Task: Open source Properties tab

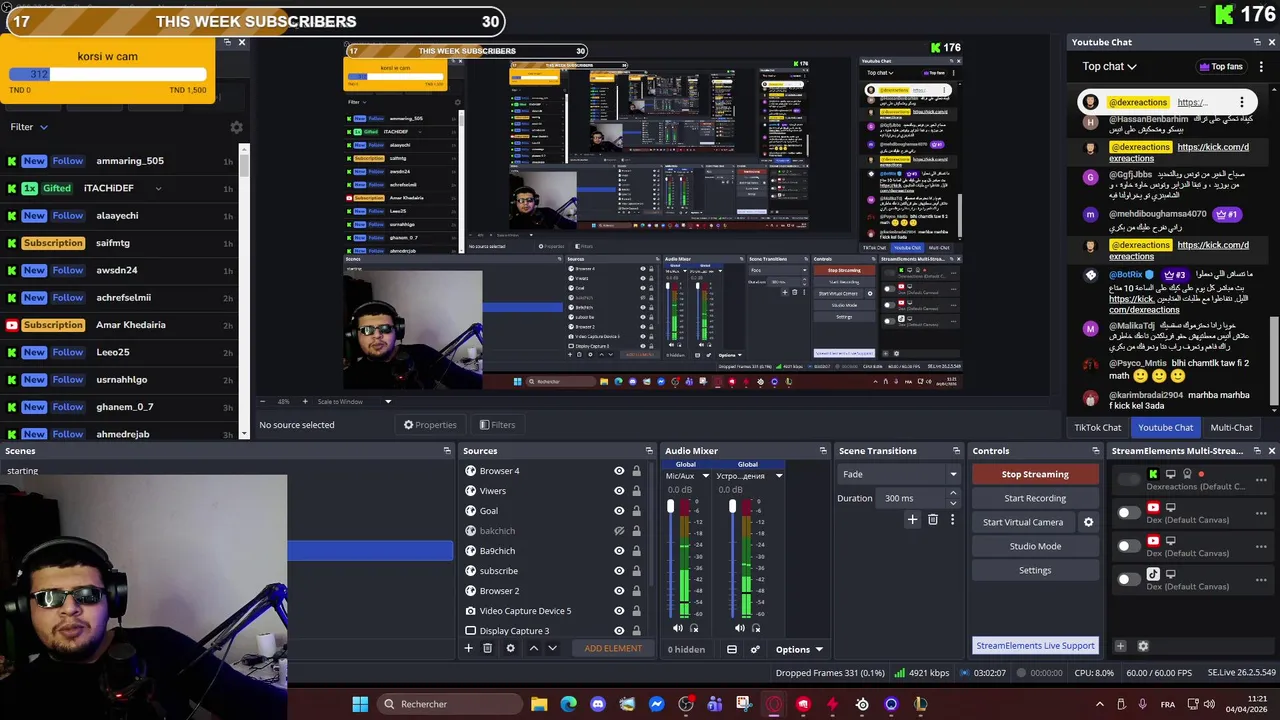Action: pos(430,425)
